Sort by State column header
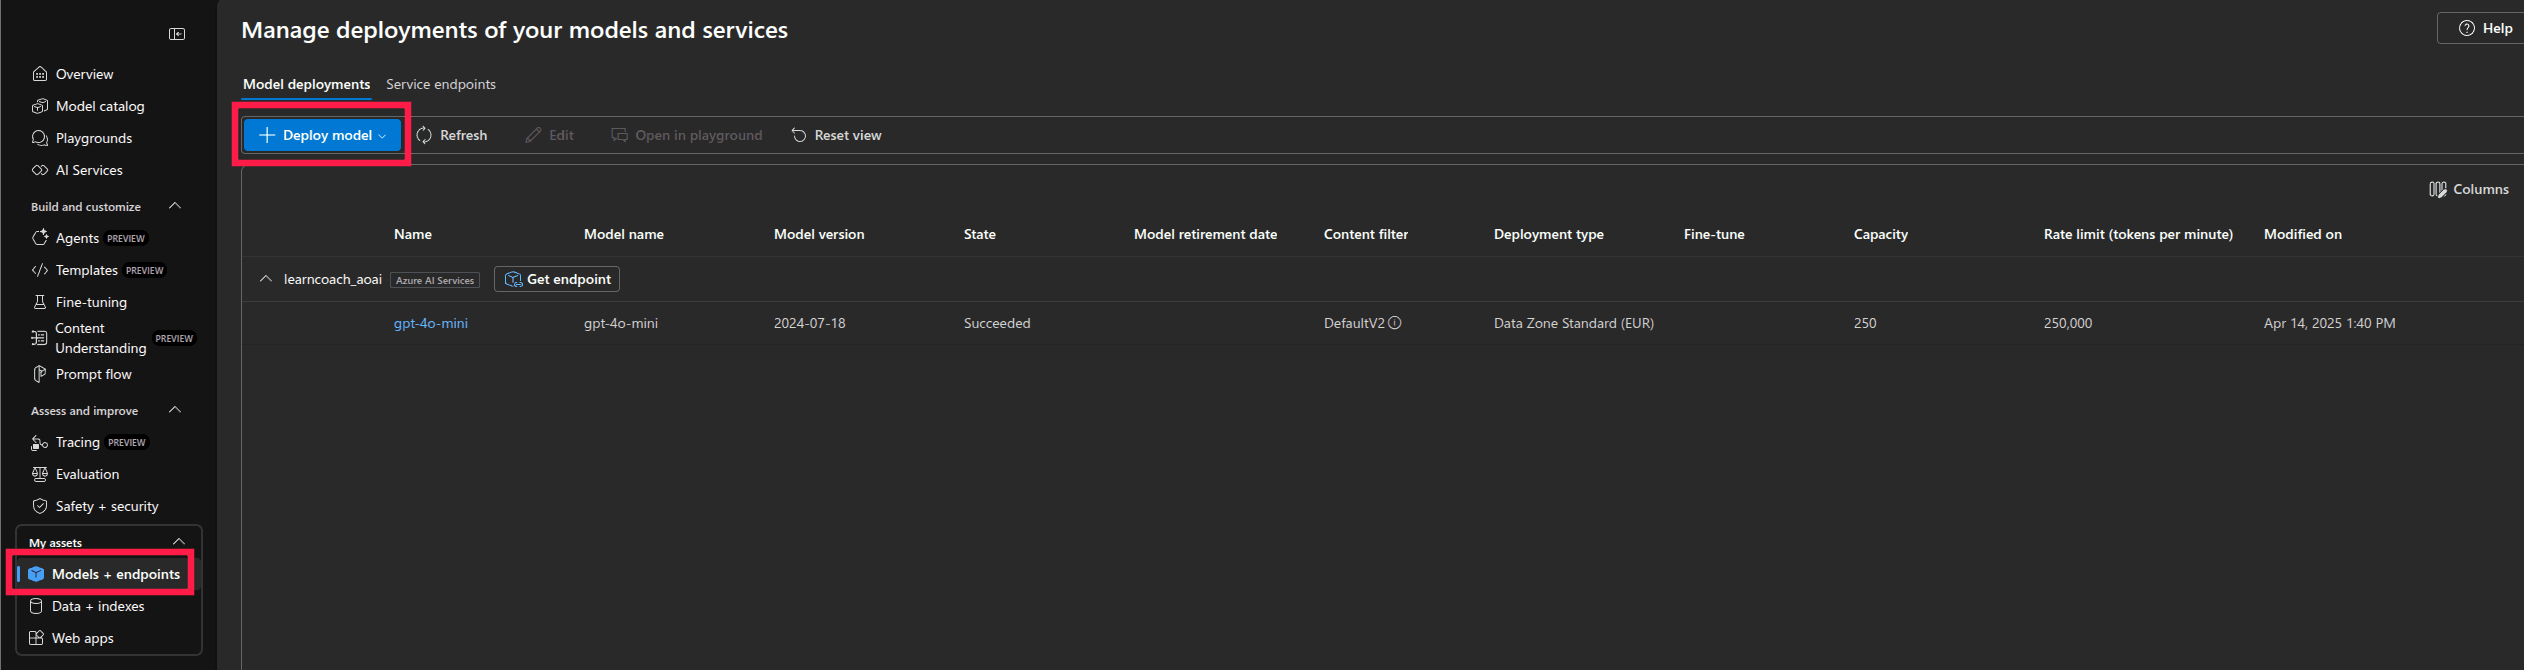Screen dimensions: 2524x670 click(980, 234)
